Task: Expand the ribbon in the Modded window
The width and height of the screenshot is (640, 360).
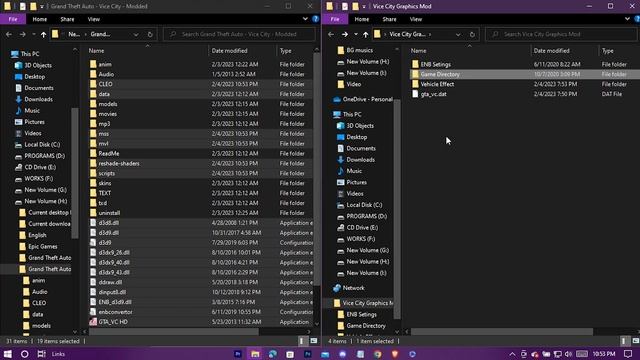Action: coord(305,19)
